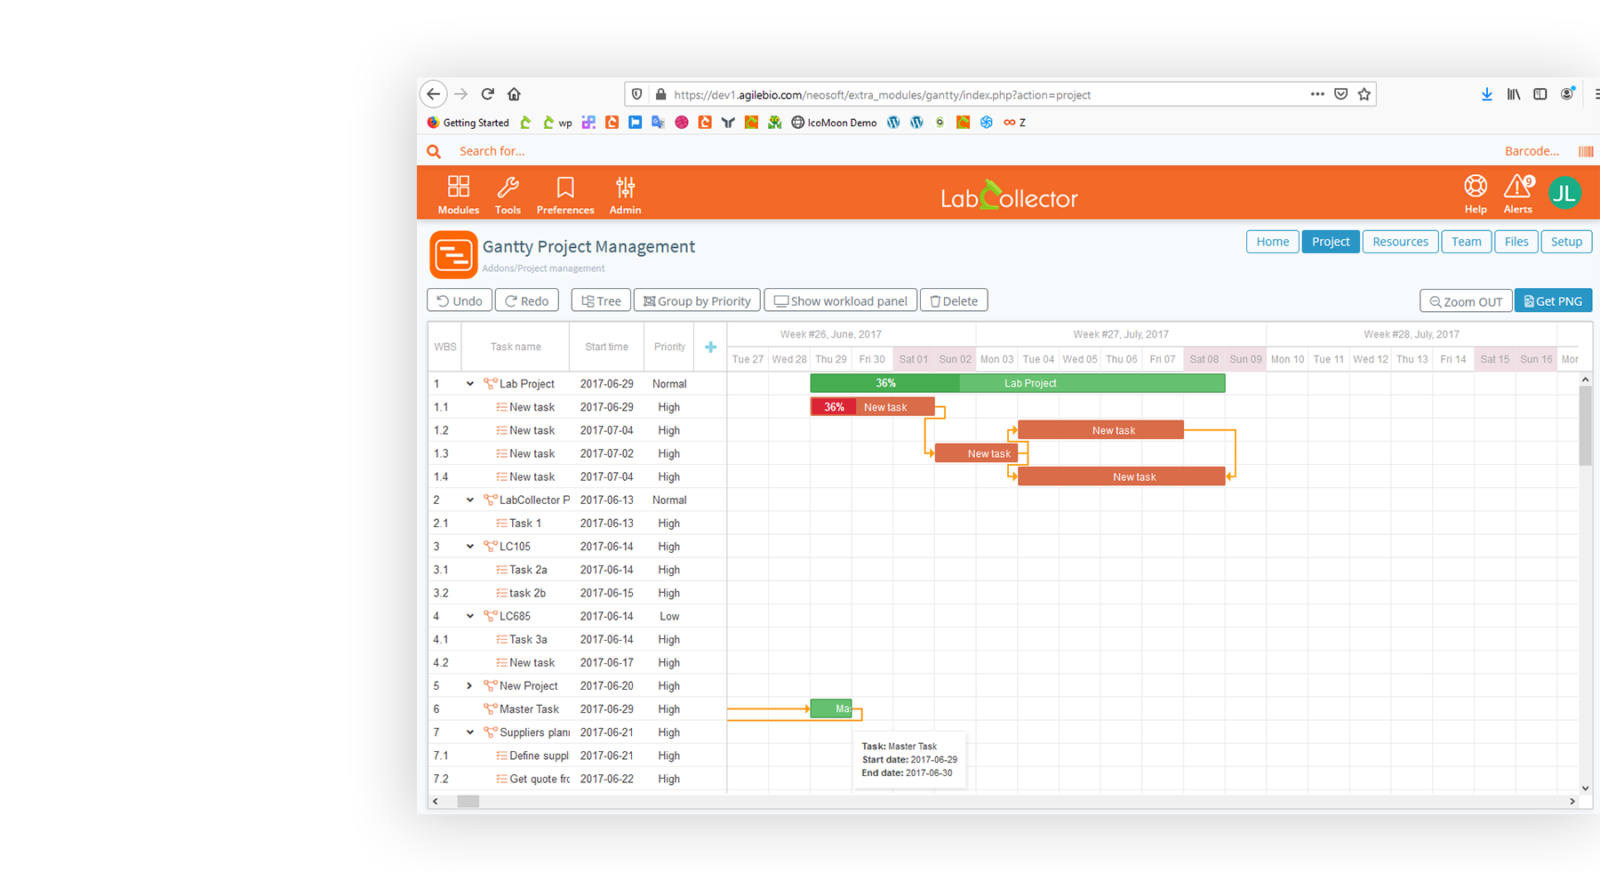Open the Help lifebuoy icon
Screen dimensions: 1600x872
[x=1475, y=186]
